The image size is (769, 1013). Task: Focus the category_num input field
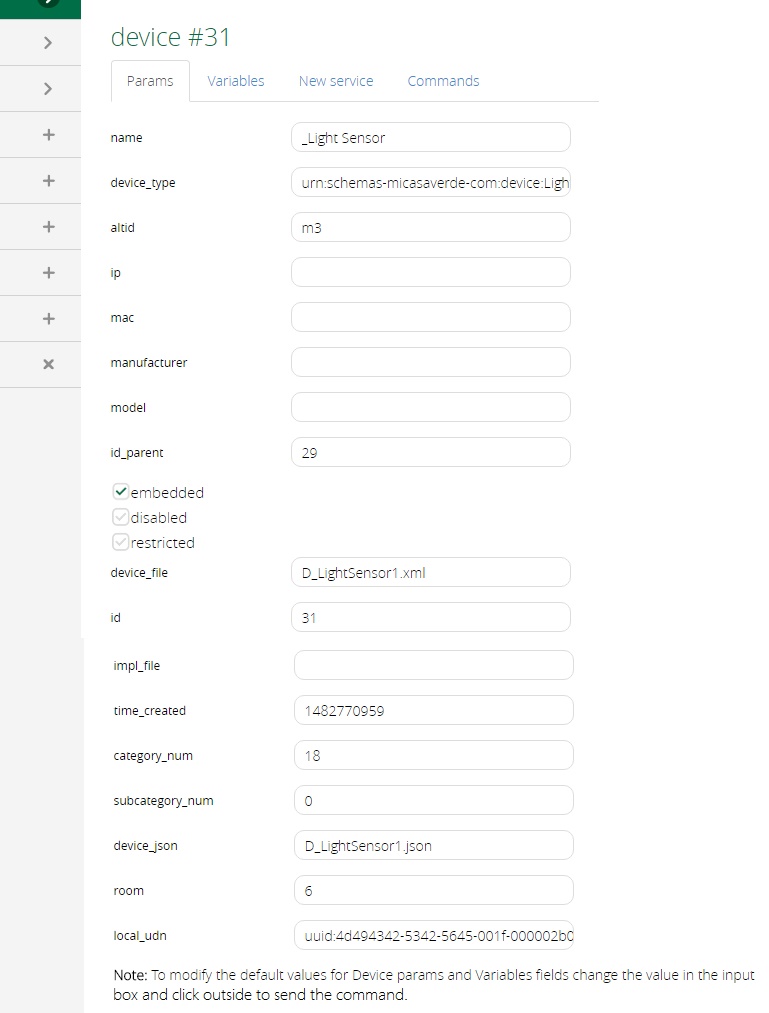(x=433, y=756)
